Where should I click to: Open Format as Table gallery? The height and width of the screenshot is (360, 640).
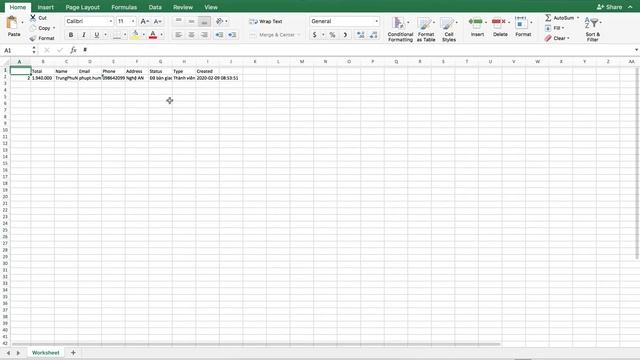pyautogui.click(x=426, y=29)
